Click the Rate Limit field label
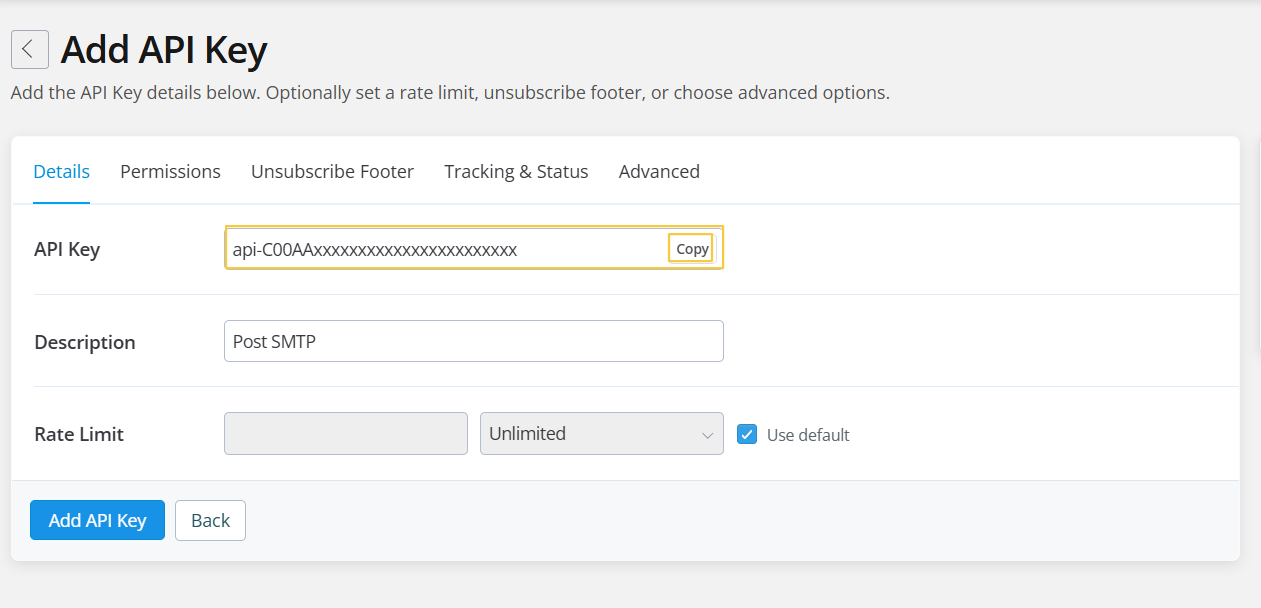Image resolution: width=1261 pixels, height=608 pixels. tap(79, 434)
